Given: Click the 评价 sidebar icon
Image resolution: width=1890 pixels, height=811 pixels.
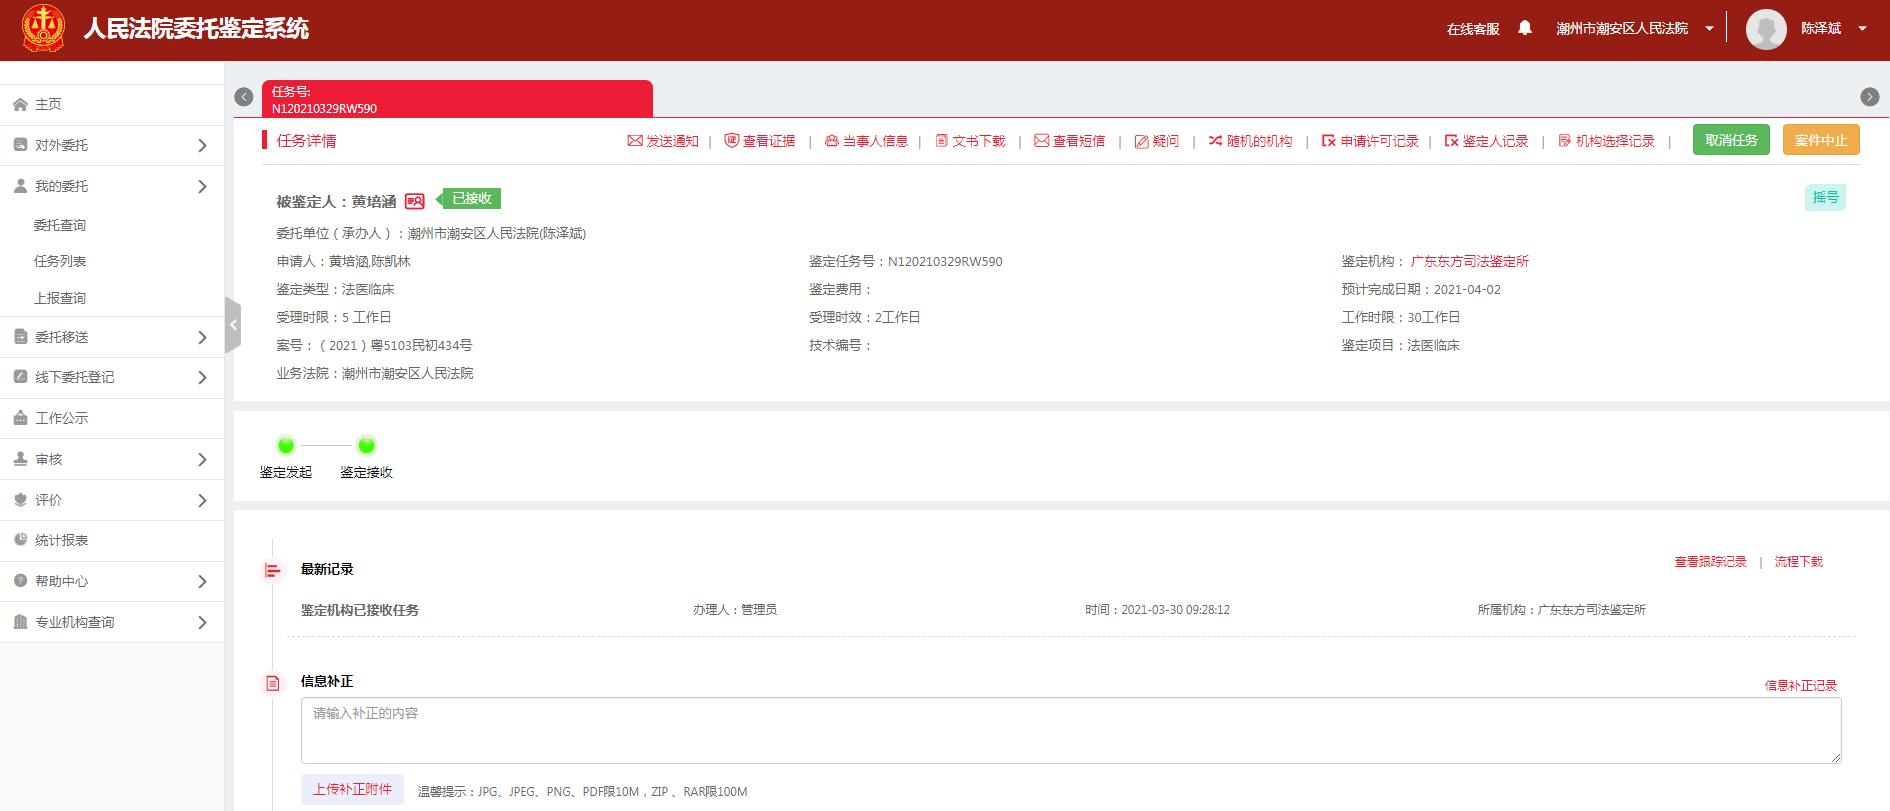Looking at the screenshot, I should point(20,500).
